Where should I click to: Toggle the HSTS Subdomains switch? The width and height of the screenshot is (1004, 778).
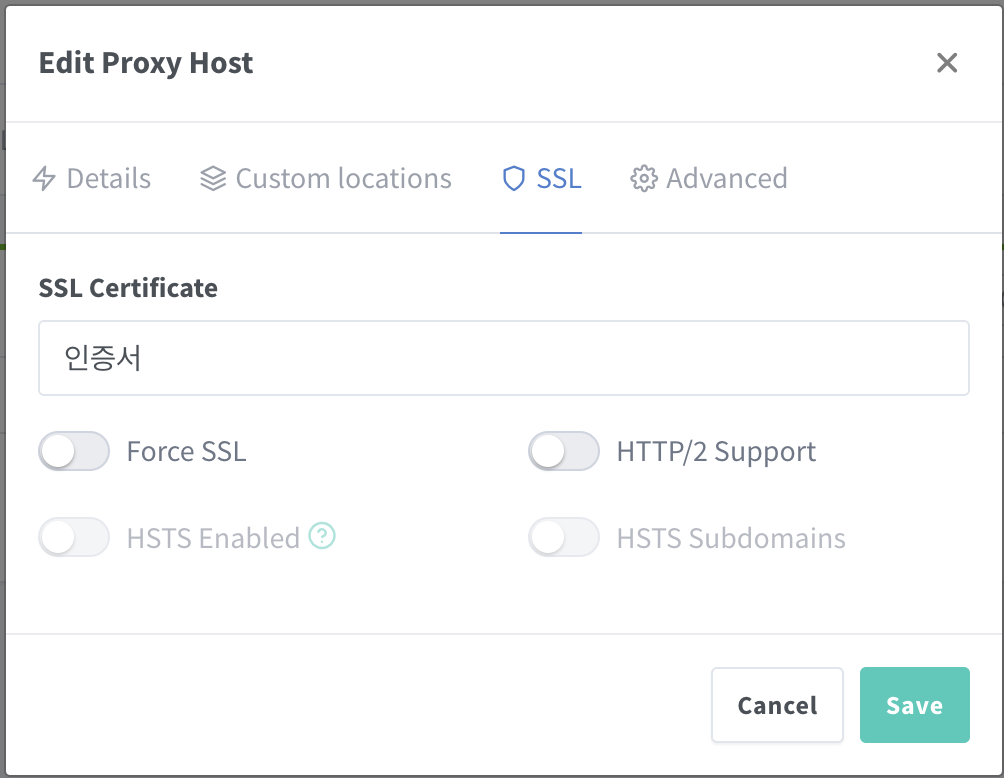(x=564, y=538)
